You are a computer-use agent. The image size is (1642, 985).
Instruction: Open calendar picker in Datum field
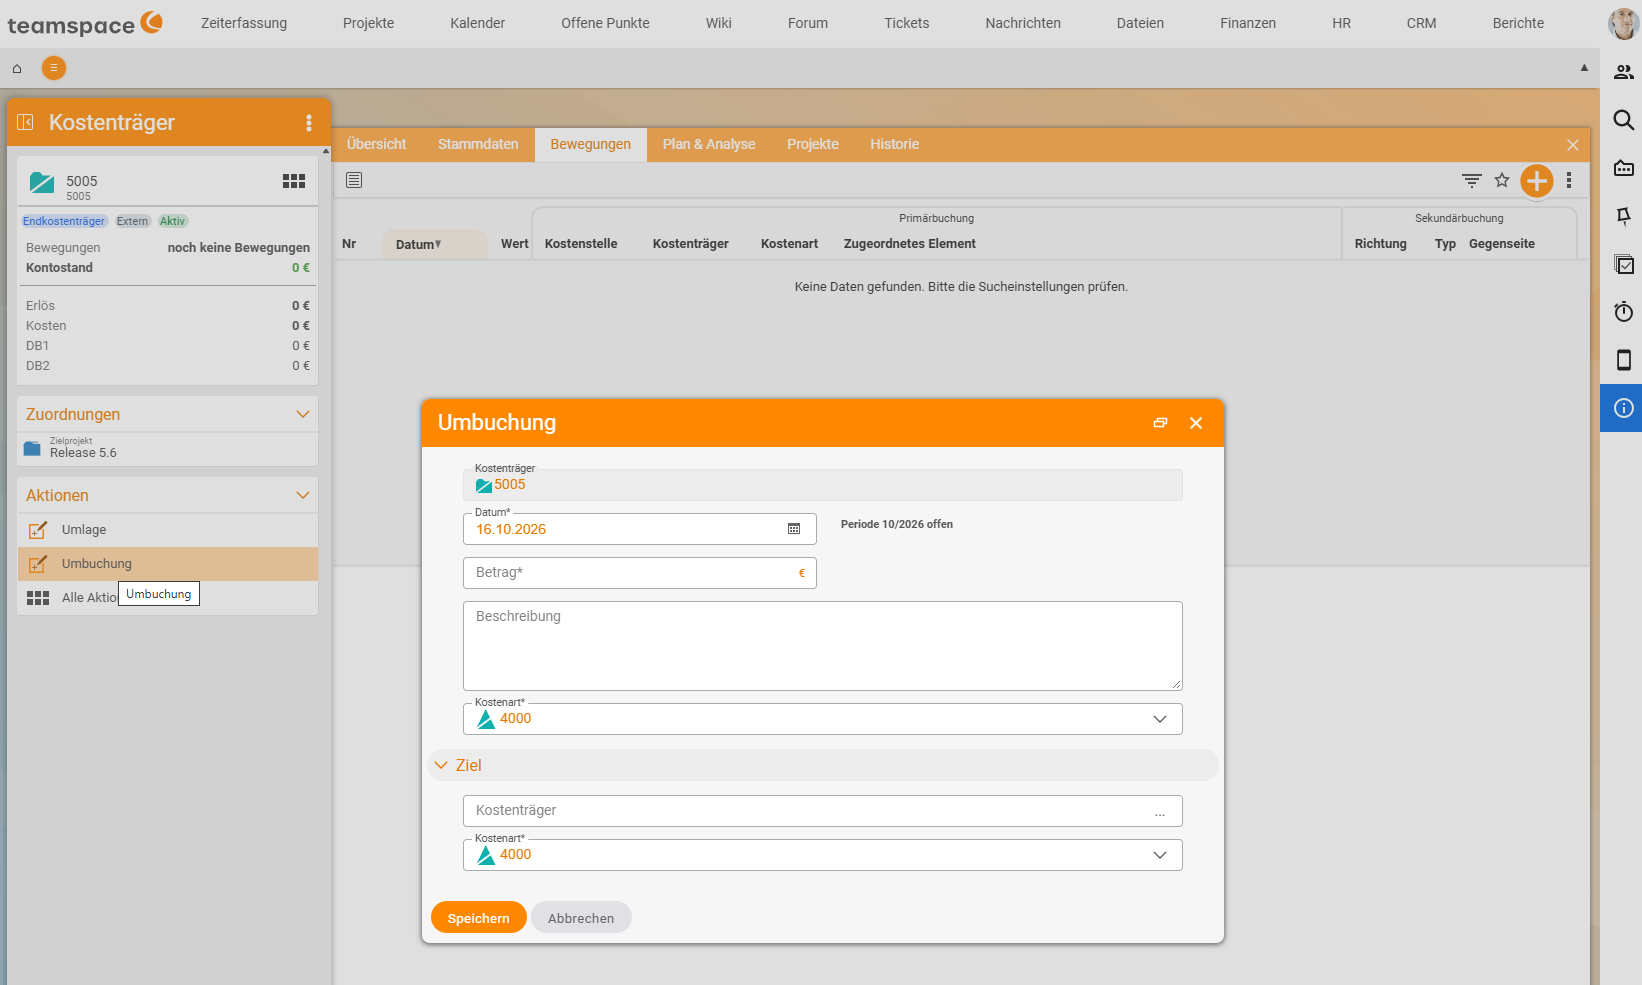[794, 529]
